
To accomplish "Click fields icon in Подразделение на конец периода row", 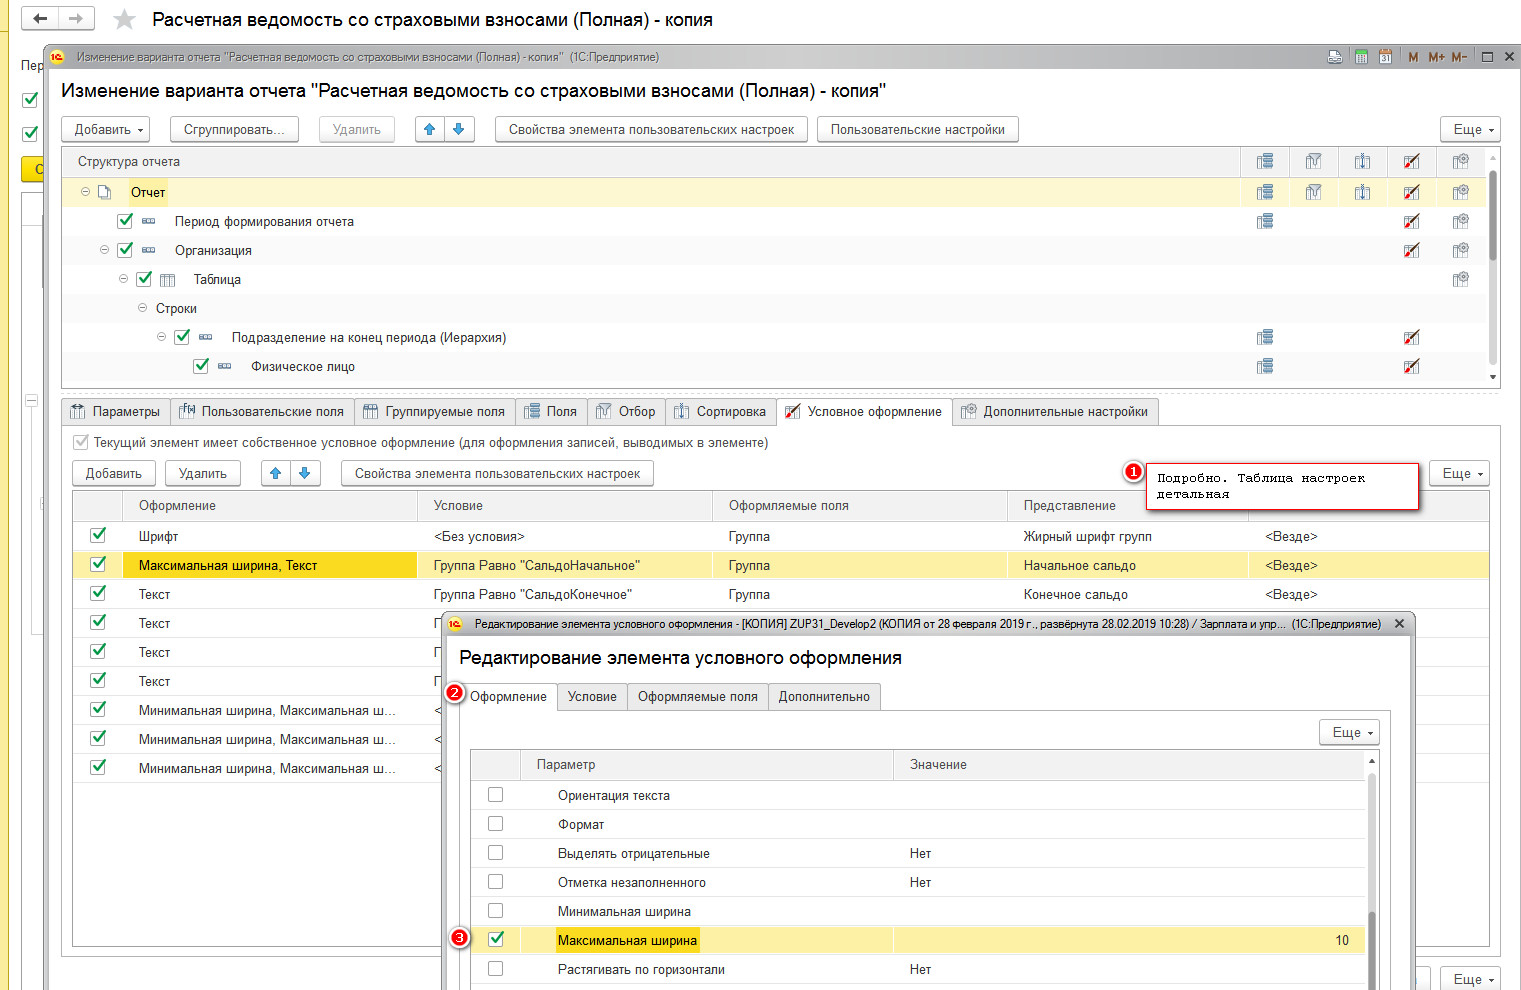I will point(1265,337).
